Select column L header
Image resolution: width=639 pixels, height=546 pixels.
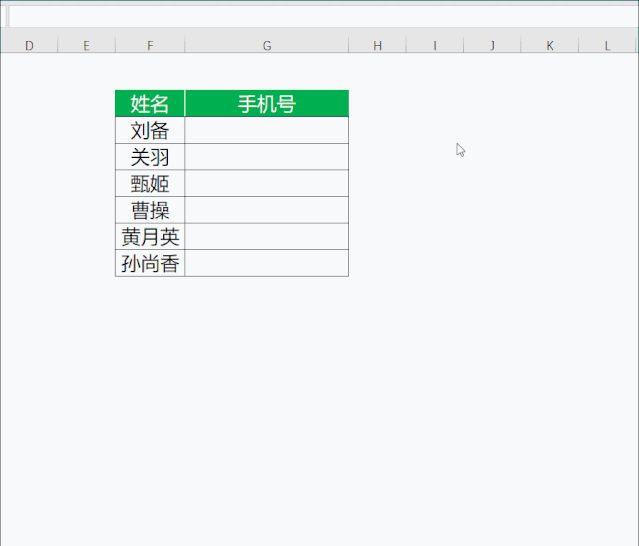pyautogui.click(x=607, y=45)
